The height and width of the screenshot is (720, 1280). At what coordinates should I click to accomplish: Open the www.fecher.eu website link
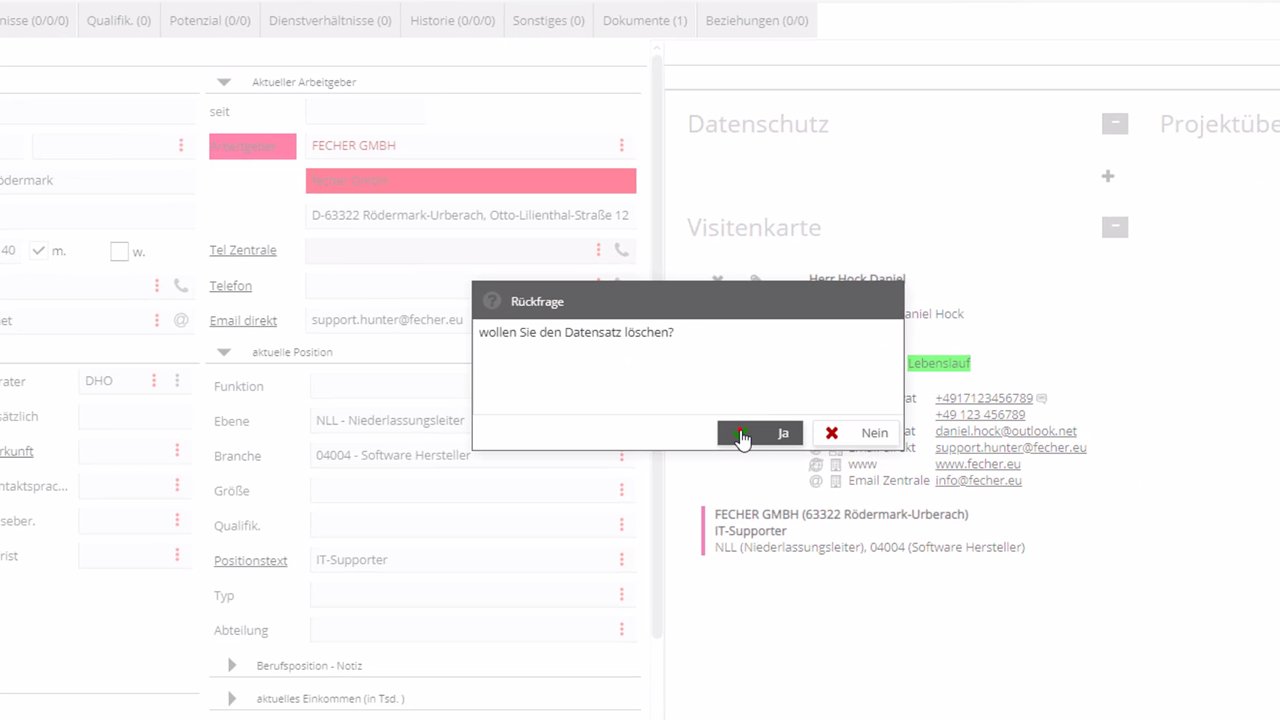pyautogui.click(x=978, y=464)
